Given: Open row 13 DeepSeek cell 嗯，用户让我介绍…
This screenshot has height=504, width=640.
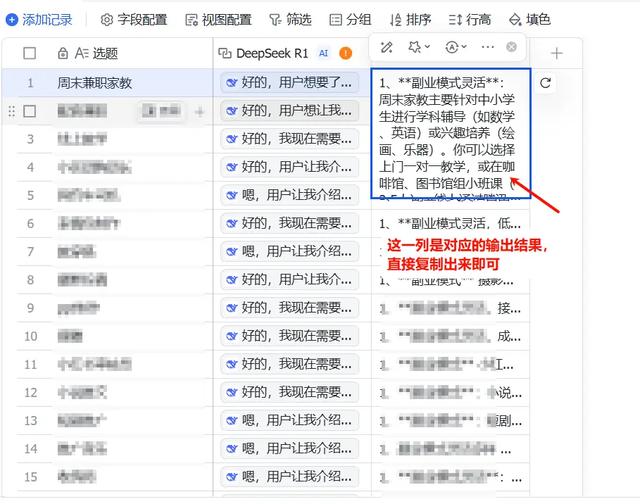Looking at the screenshot, I should (x=290, y=421).
